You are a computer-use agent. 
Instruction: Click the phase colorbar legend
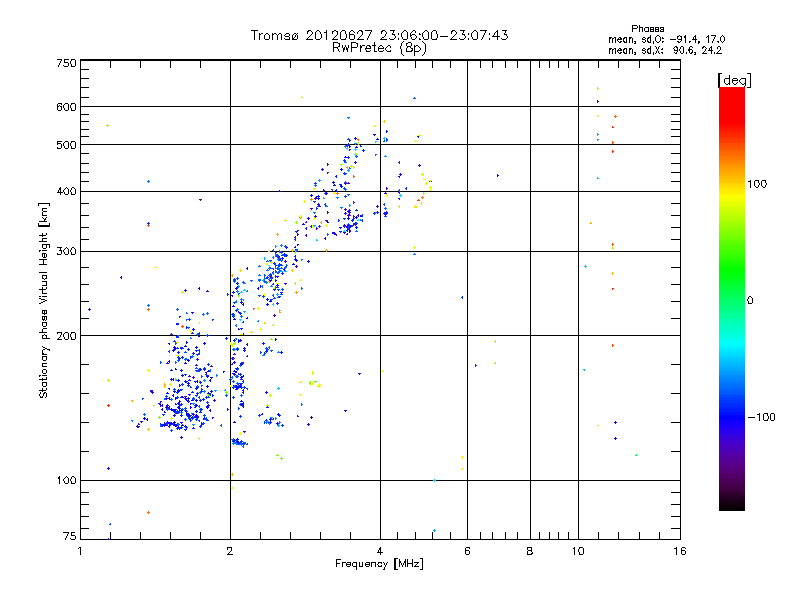[x=732, y=298]
